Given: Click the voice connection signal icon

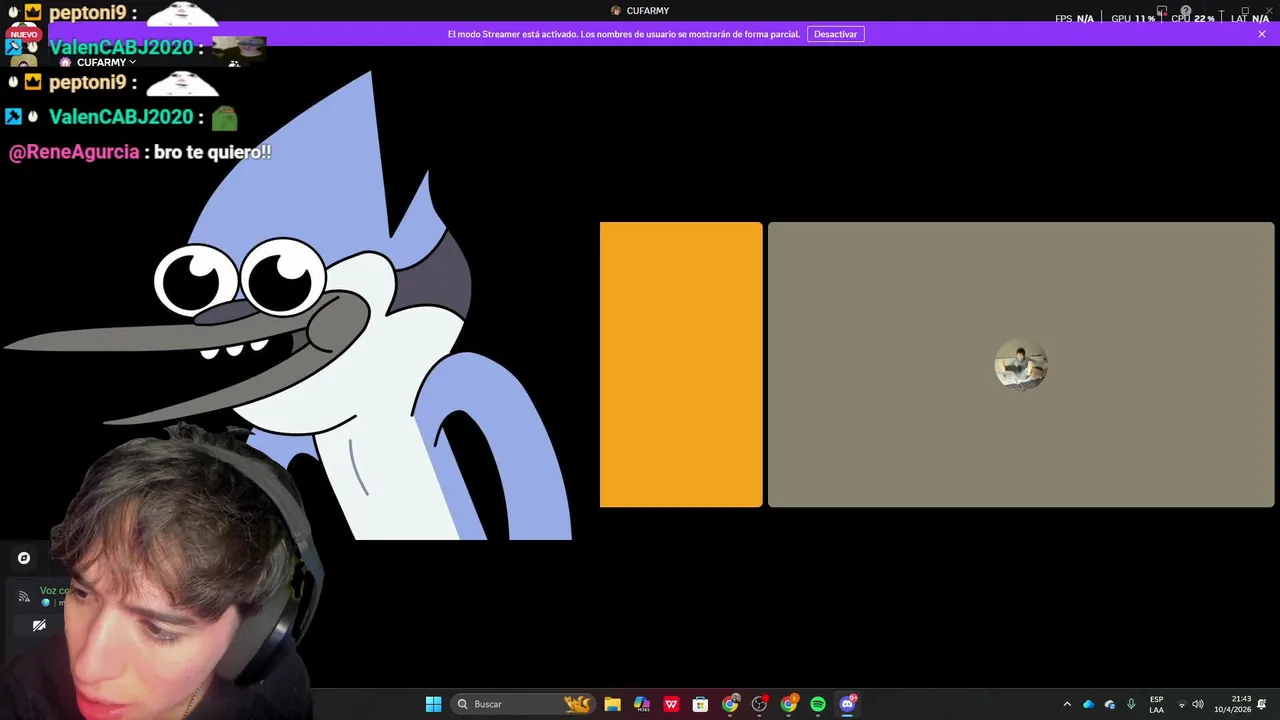Looking at the screenshot, I should pos(24,596).
